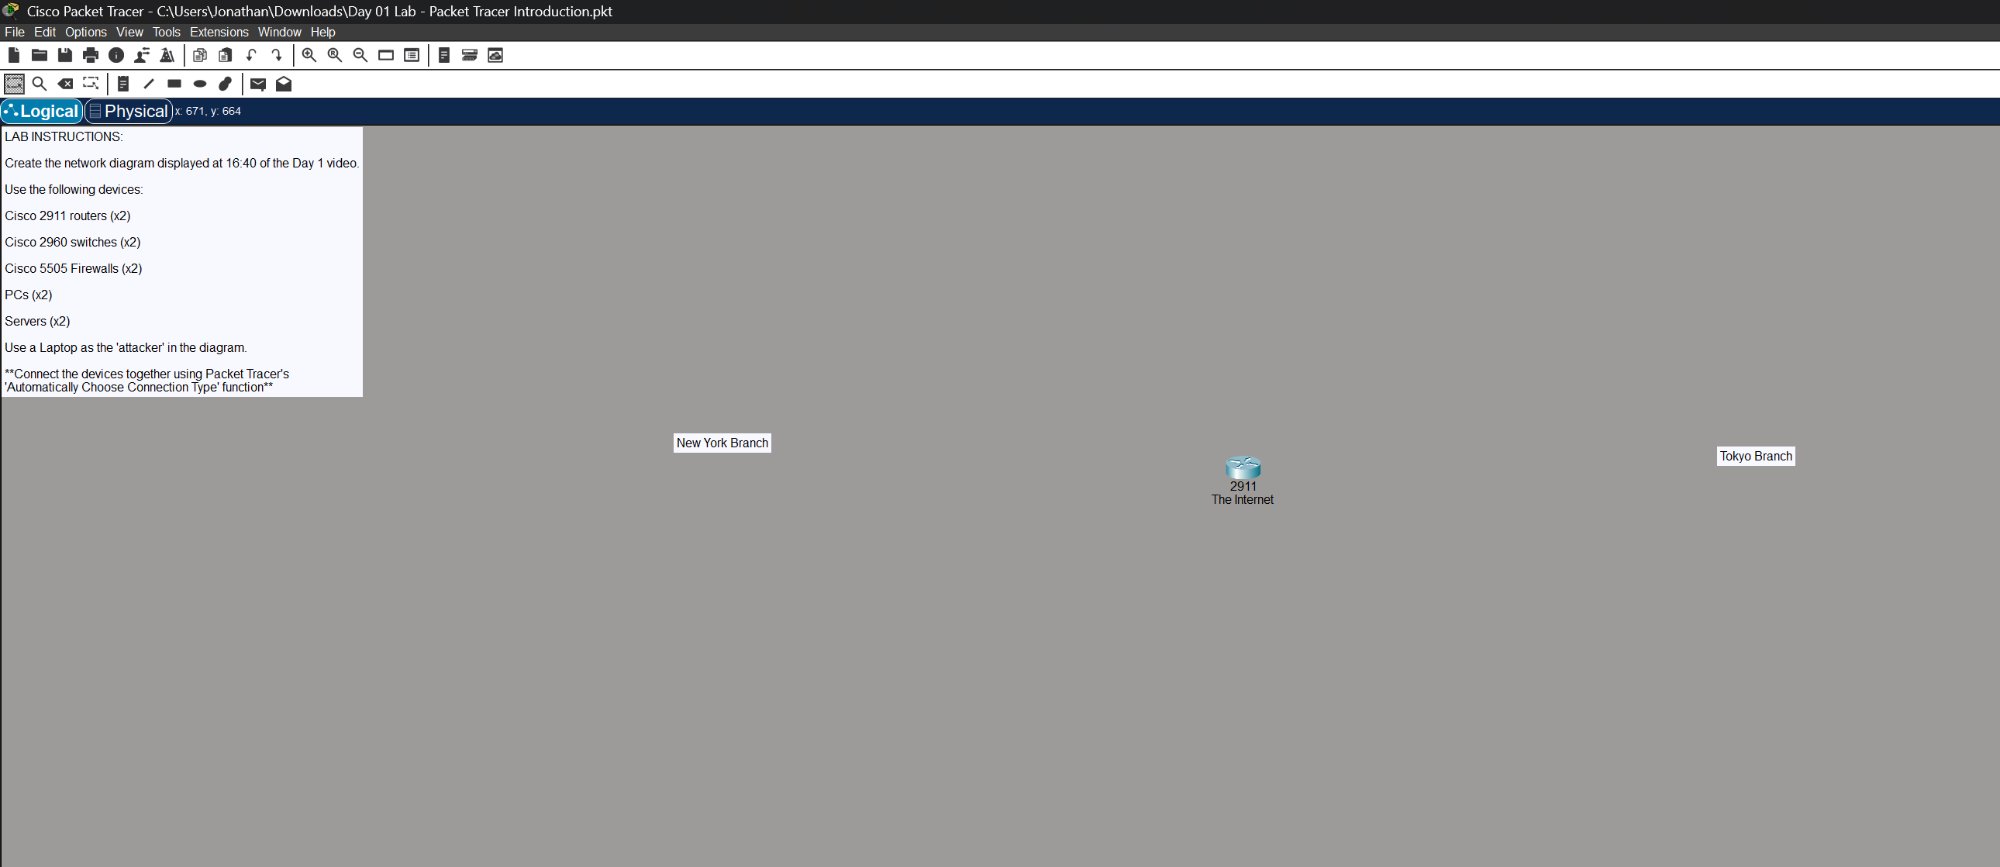
Task: Launch the Activity Wizard icon
Action: [167, 55]
